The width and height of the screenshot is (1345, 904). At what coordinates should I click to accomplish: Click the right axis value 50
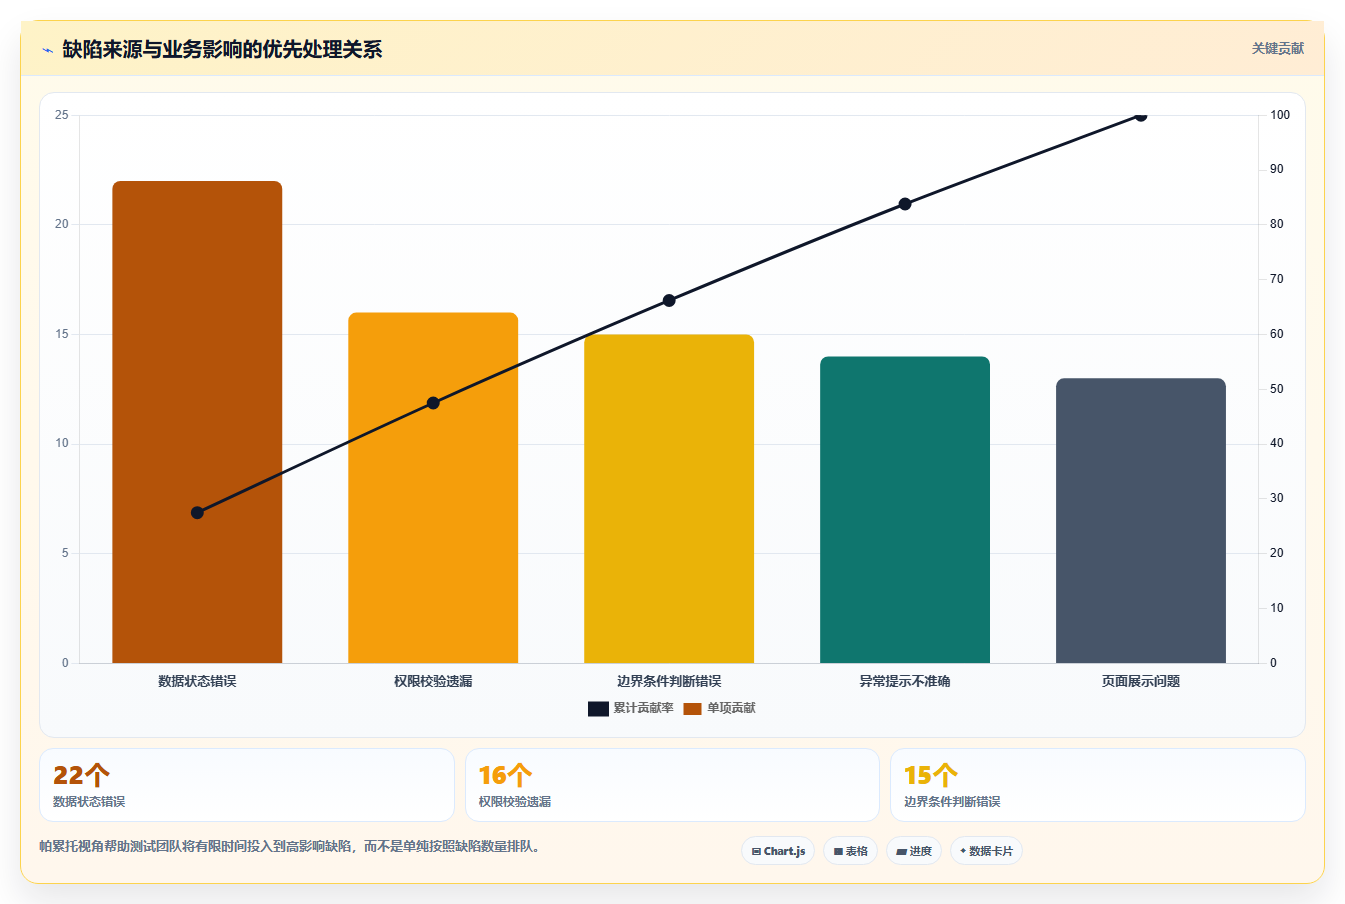pos(1277,389)
